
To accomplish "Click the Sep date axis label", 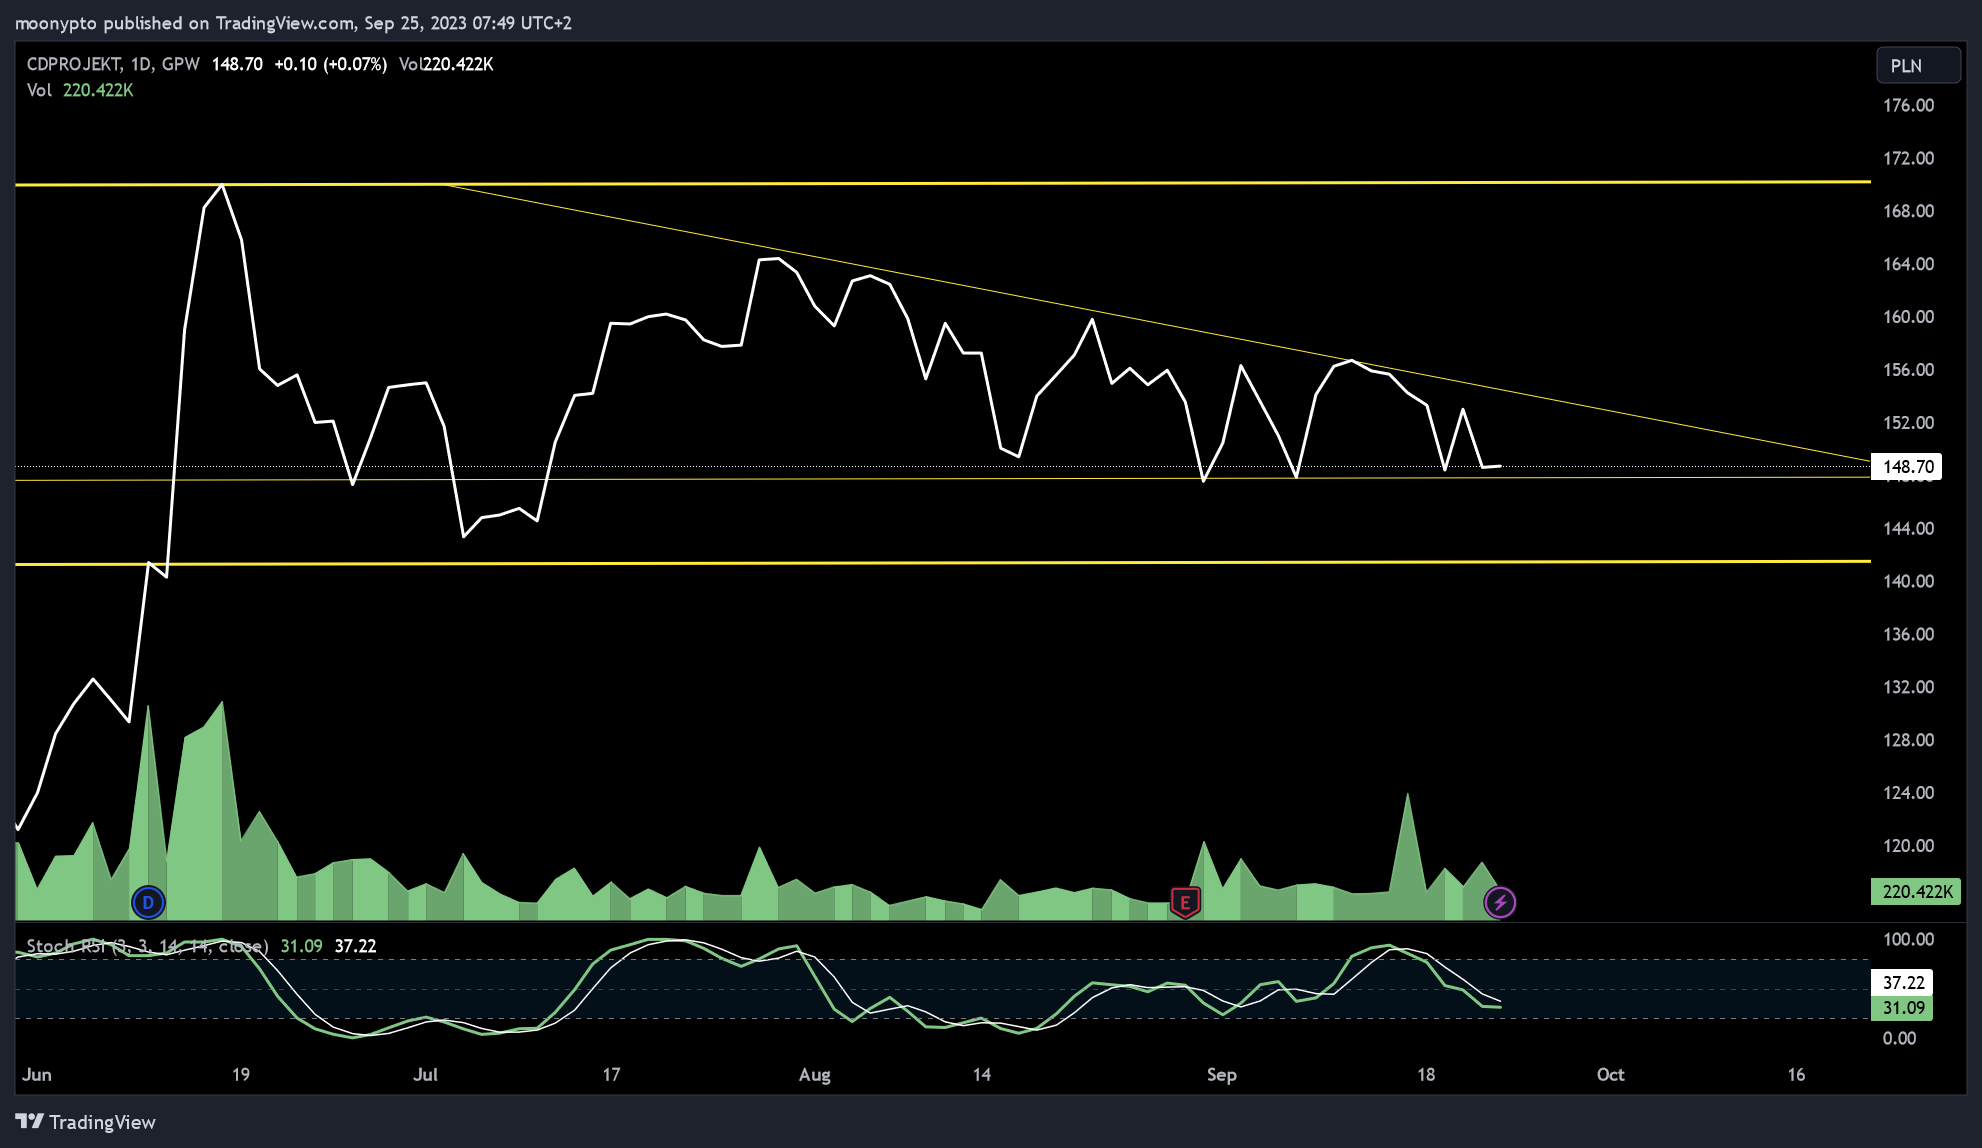I will coord(1222,1074).
